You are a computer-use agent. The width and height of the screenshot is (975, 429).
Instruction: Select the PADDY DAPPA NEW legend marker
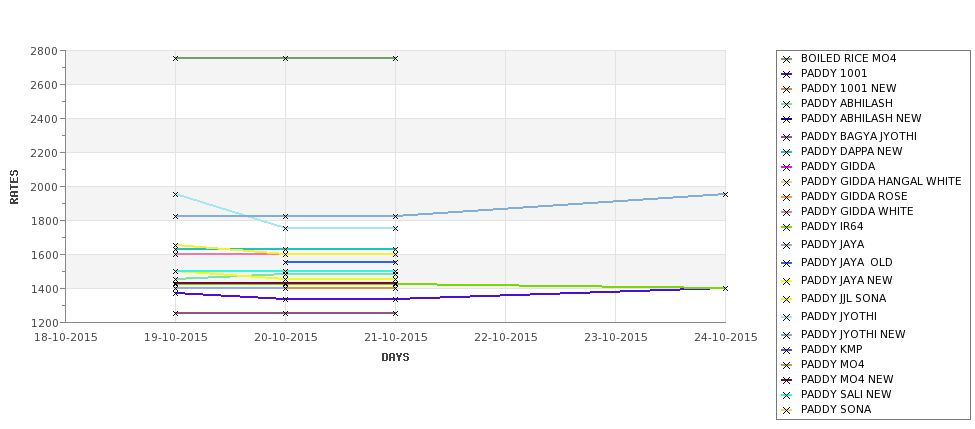[787, 152]
